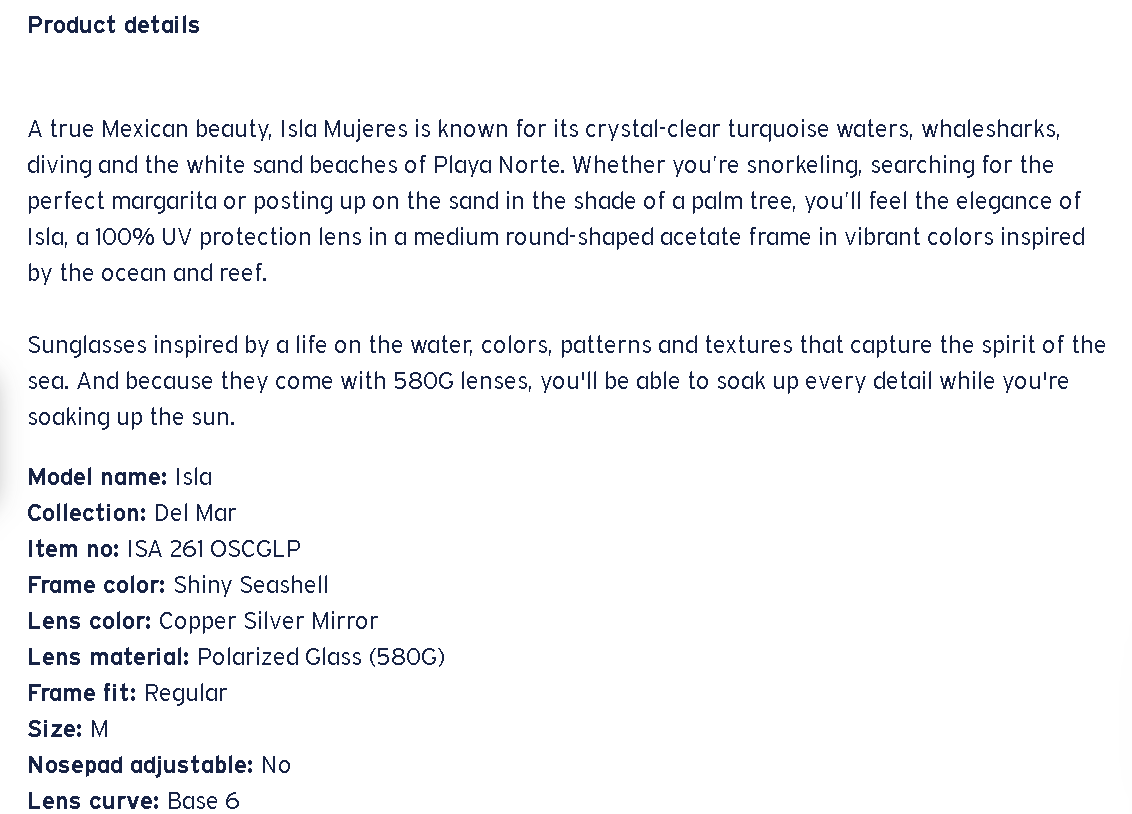The height and width of the screenshot is (814, 1132).
Task: Click the "Lens curve:" label
Action: coord(93,801)
